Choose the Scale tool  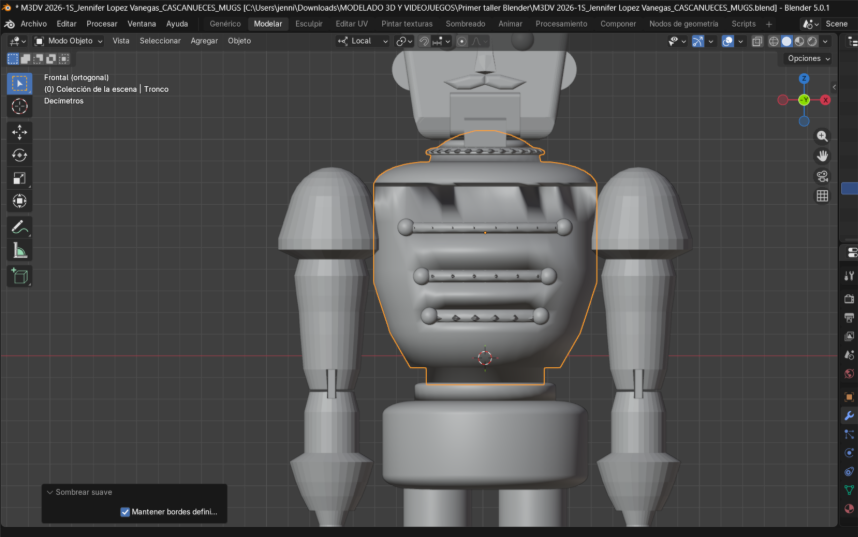(19, 178)
